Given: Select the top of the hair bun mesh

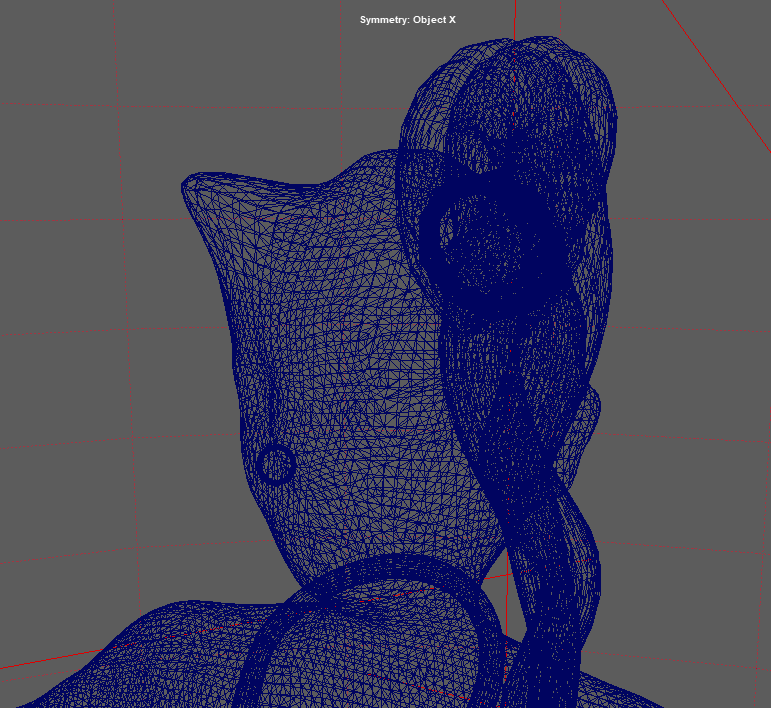Looking at the screenshot, I should 515,60.
